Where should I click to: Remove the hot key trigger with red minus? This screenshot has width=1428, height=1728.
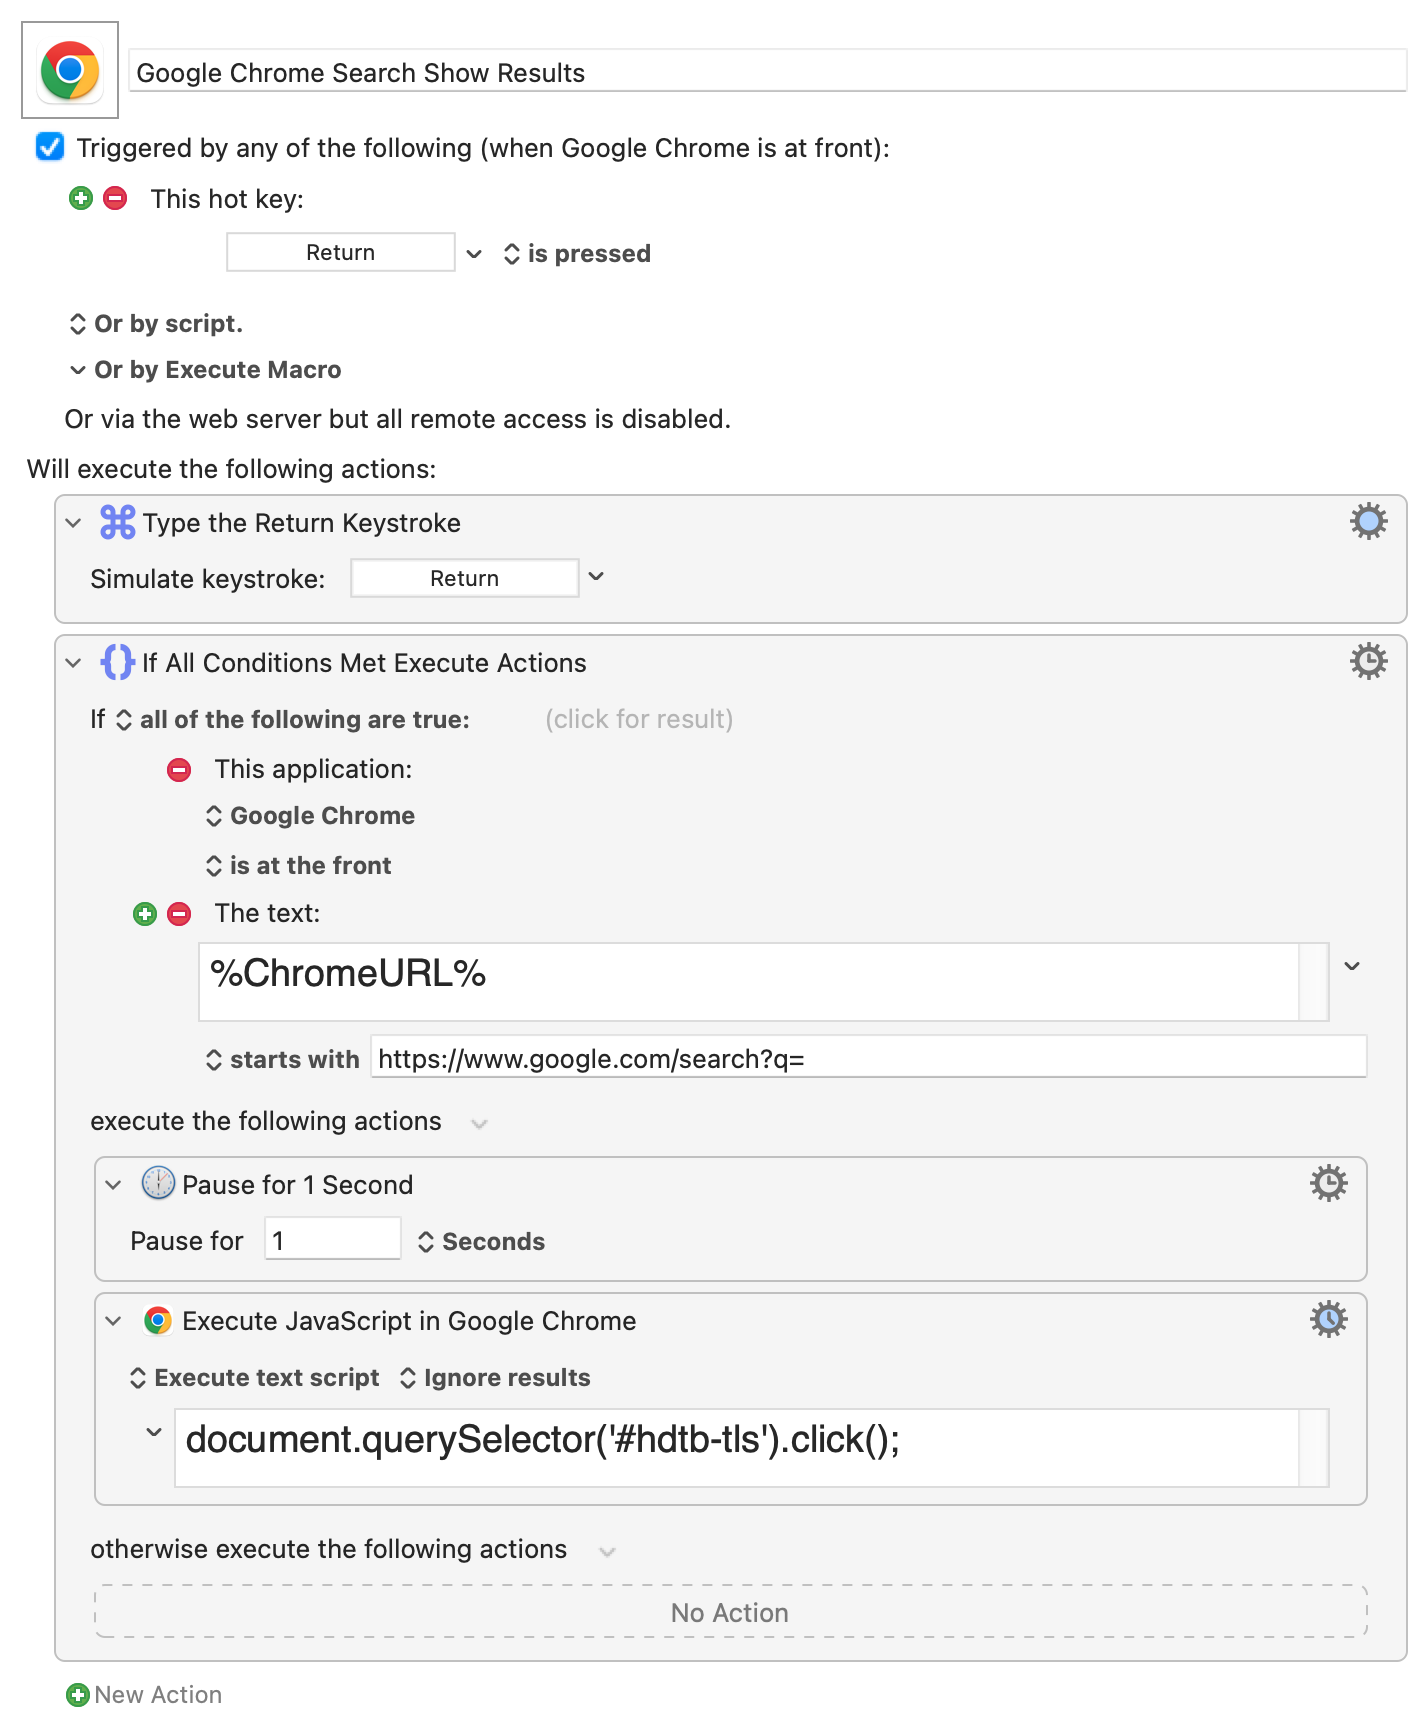pyautogui.click(x=115, y=198)
